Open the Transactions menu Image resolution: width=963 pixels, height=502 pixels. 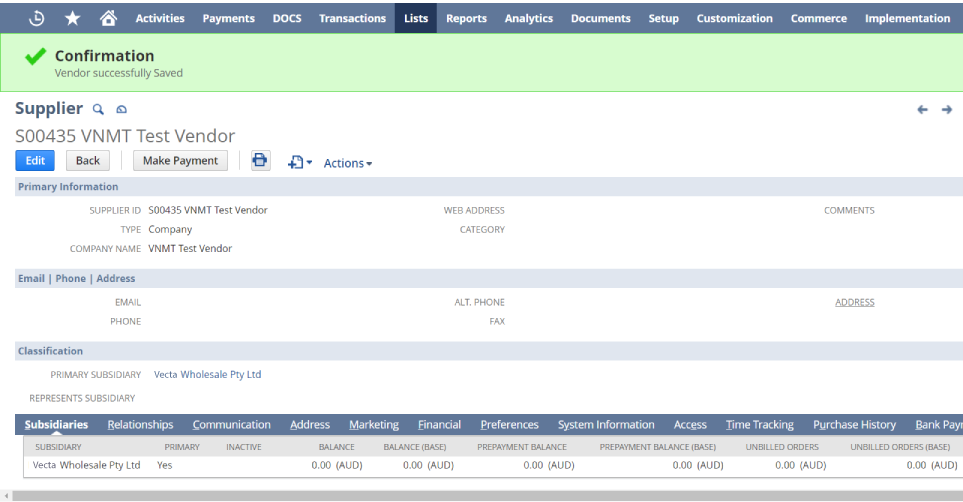tap(353, 18)
